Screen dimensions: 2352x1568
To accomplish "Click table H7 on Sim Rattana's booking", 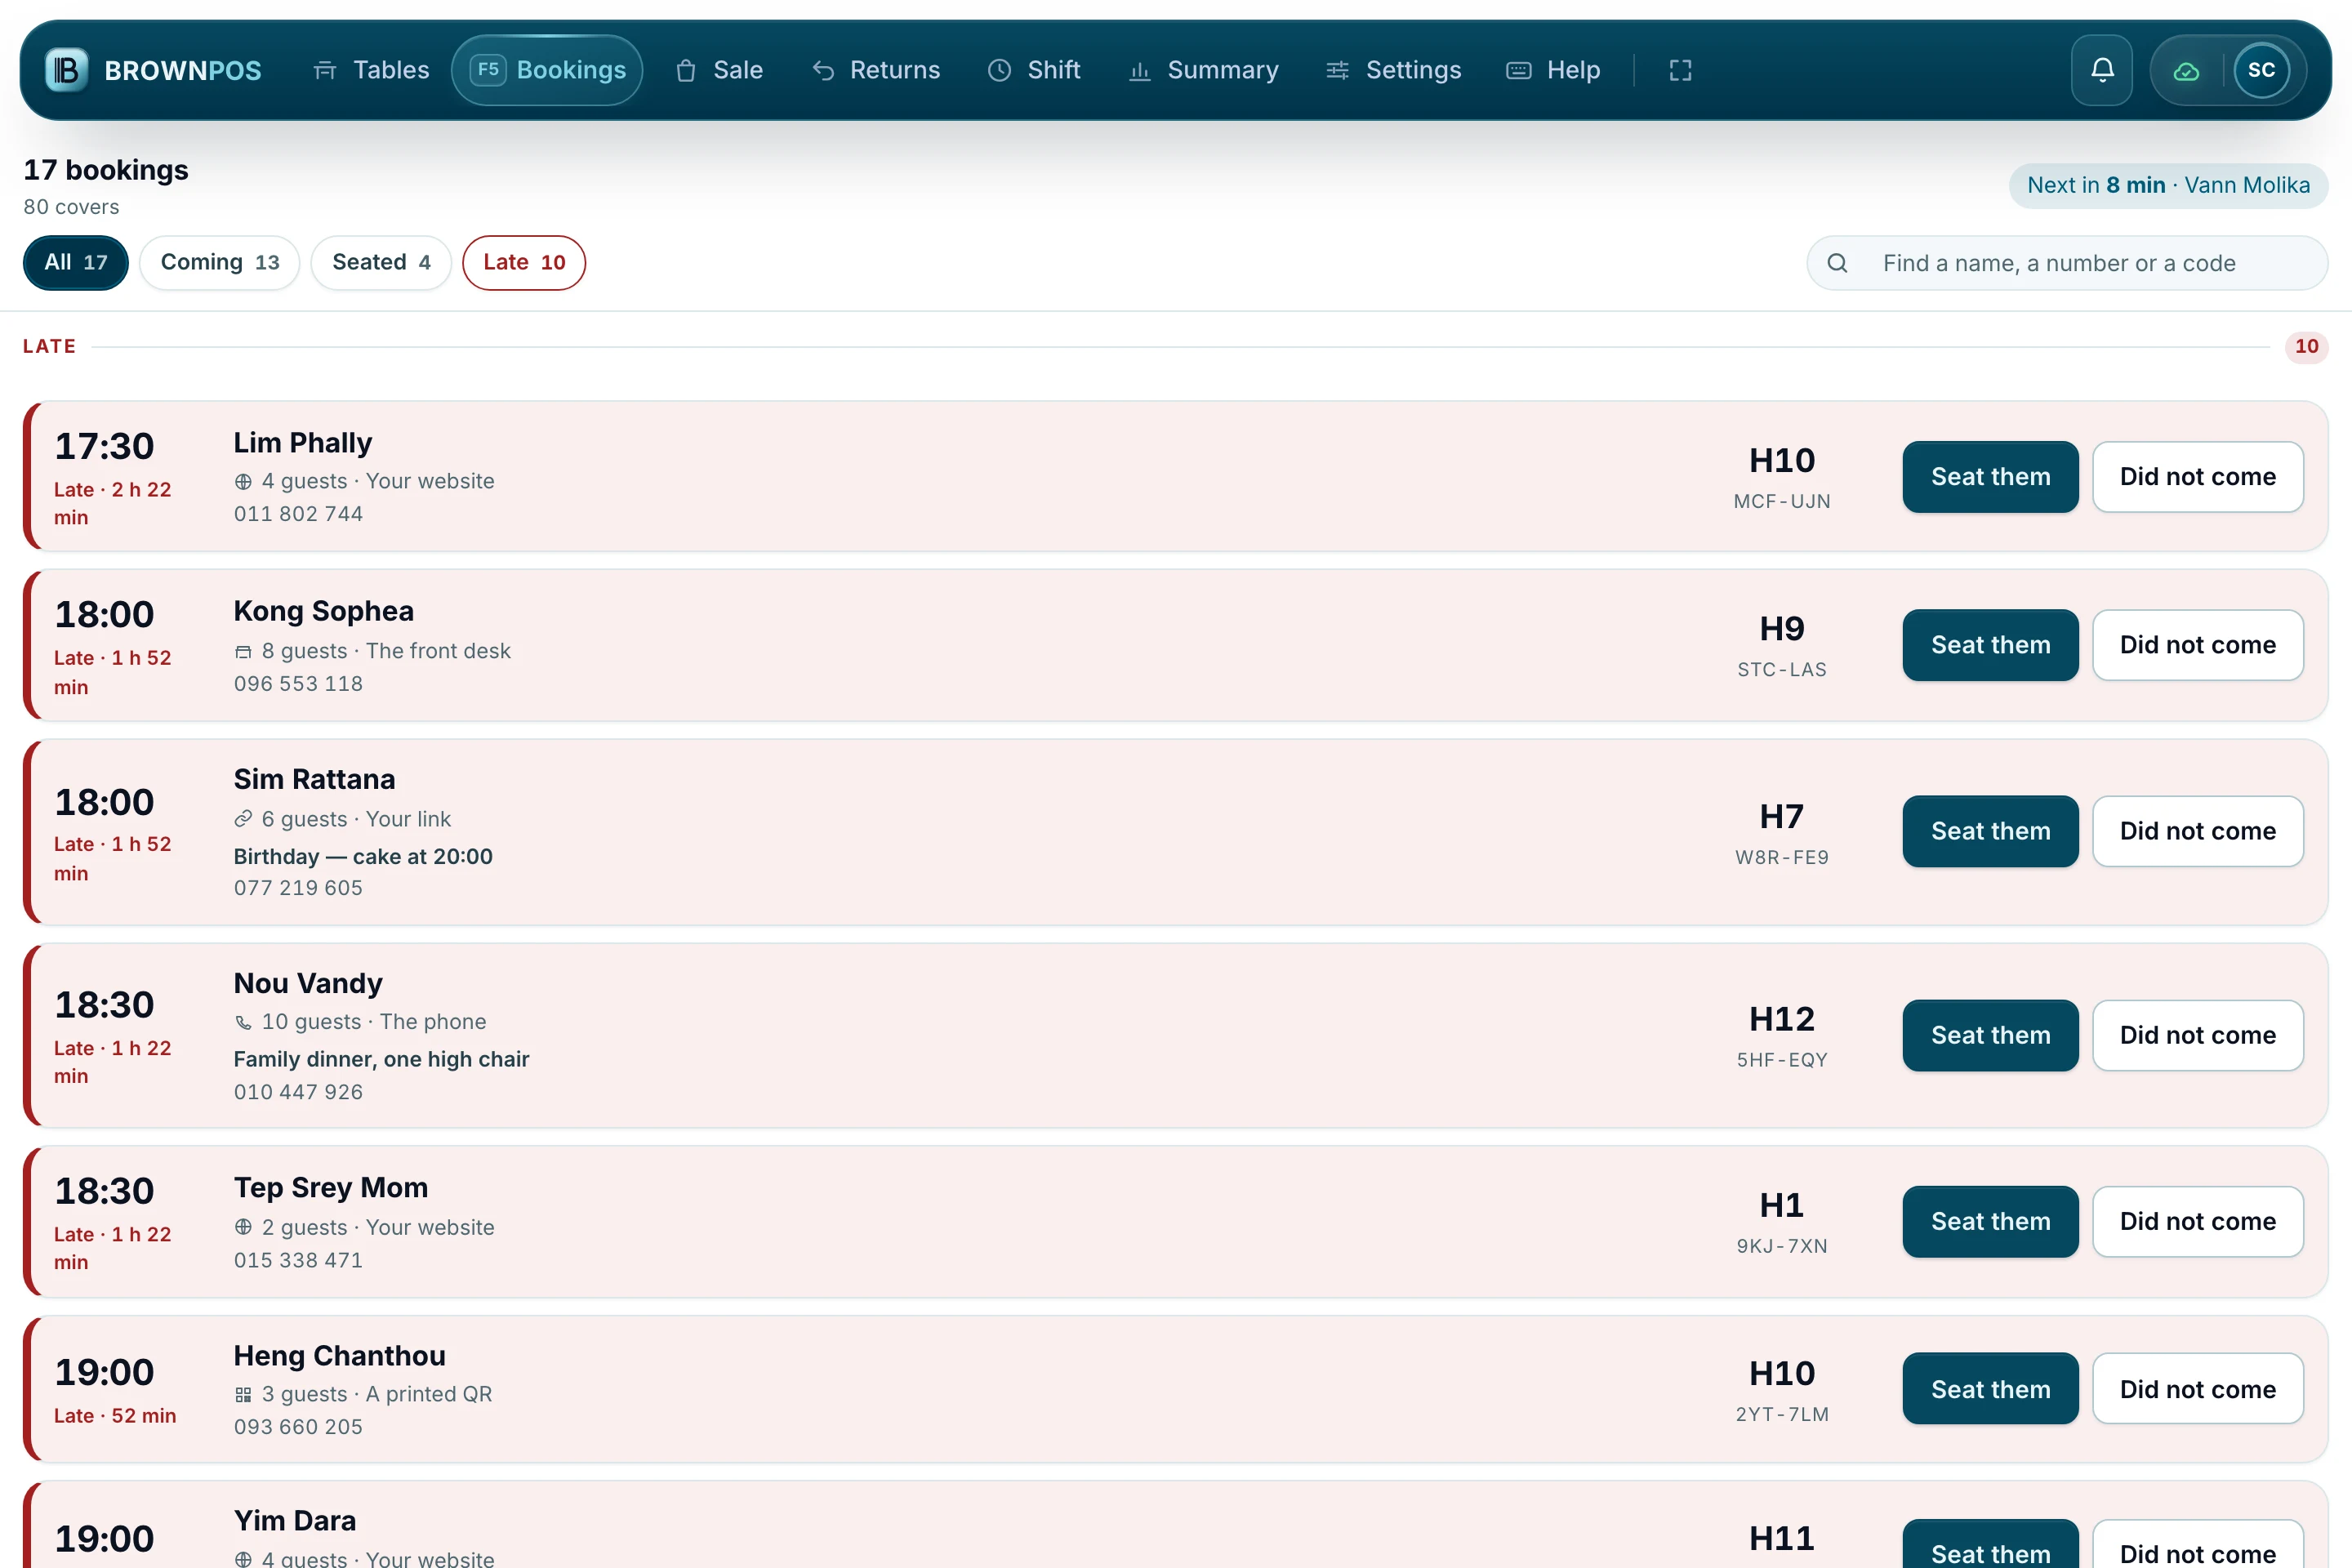I will click(1782, 817).
